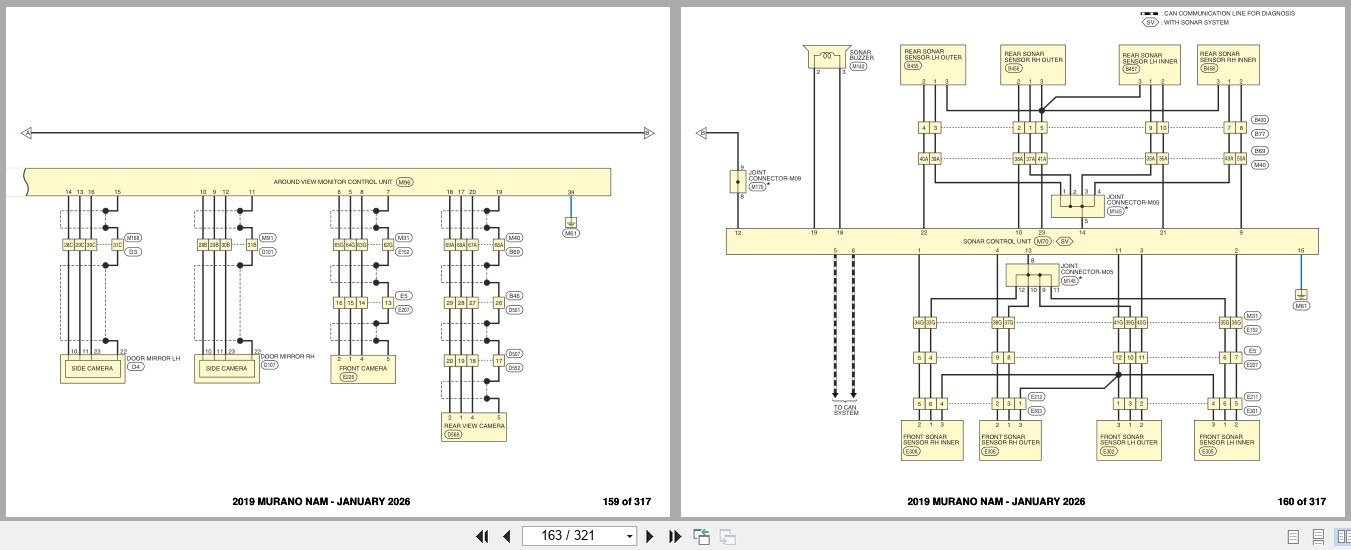This screenshot has height=550, width=1351.
Task: Click the ground symbol on the right page
Action: pos(1301,295)
